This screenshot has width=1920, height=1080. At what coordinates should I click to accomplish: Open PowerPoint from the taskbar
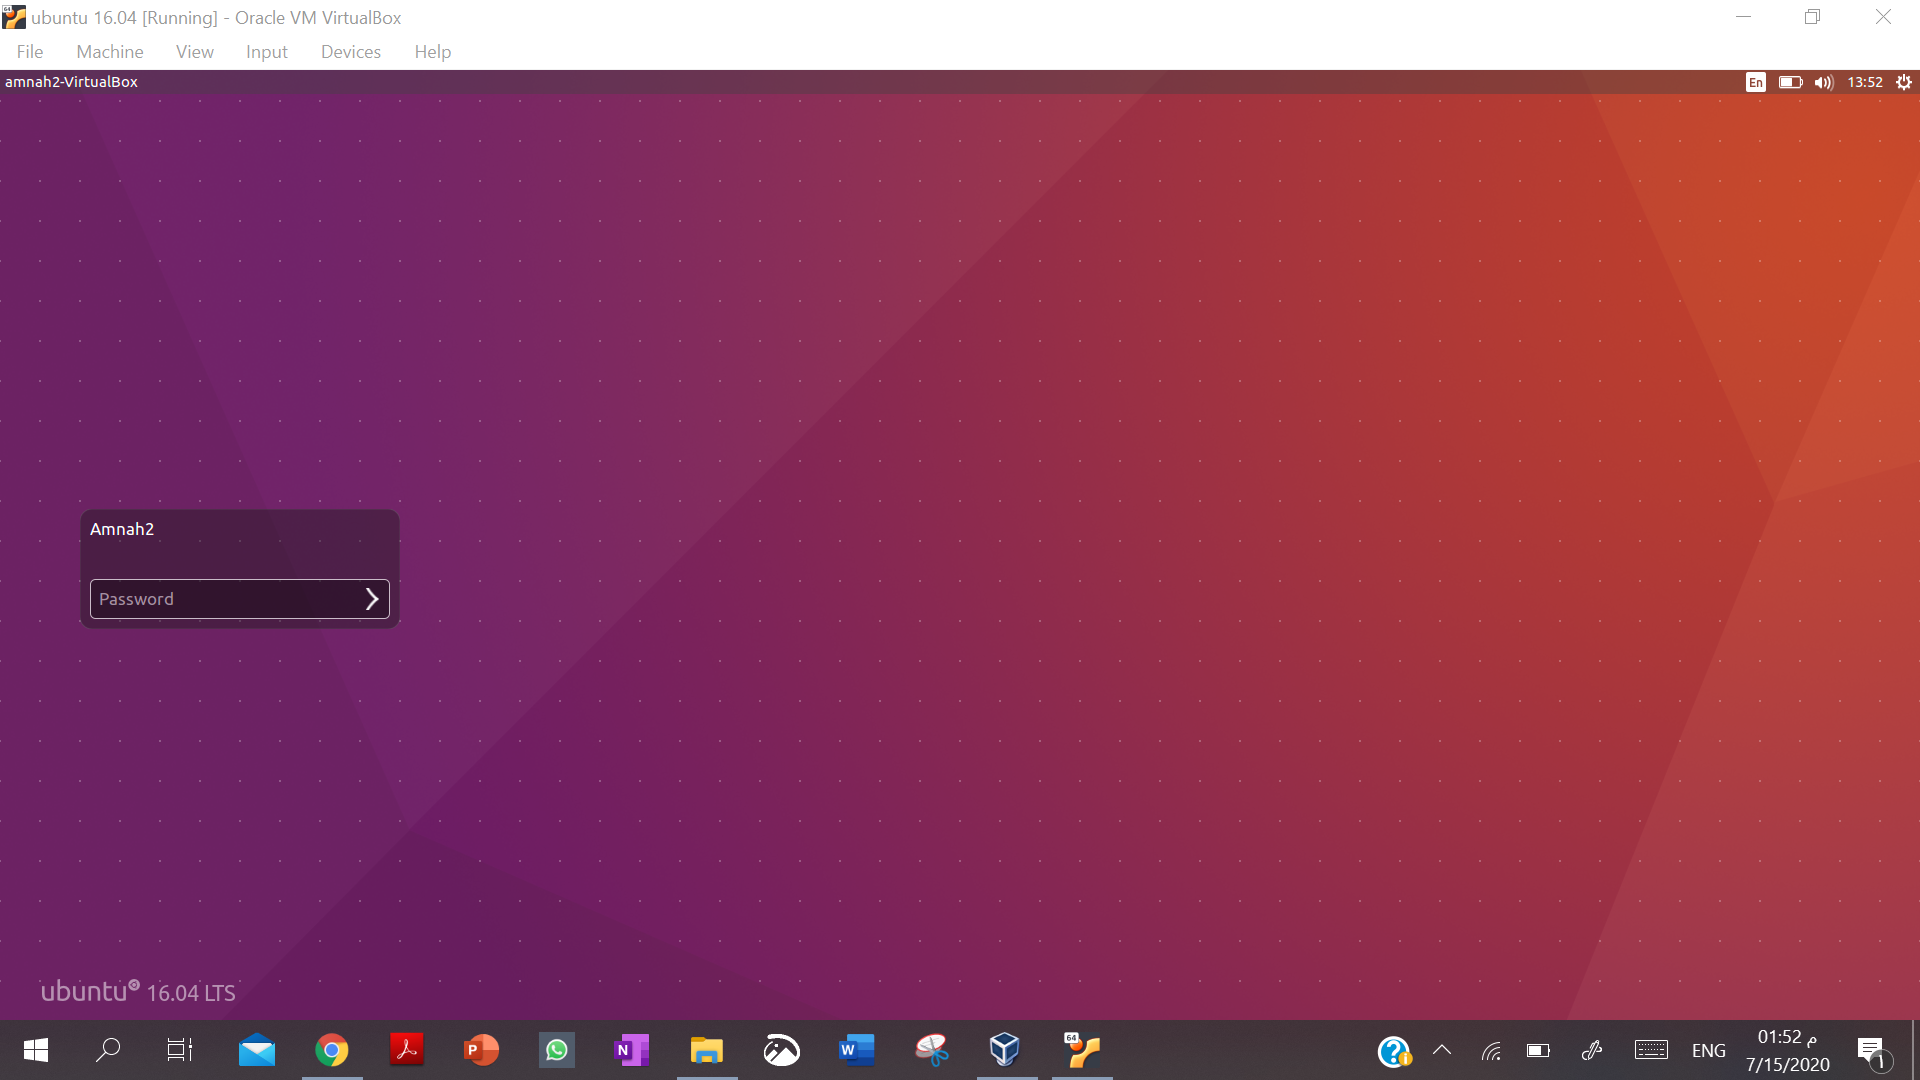(481, 1050)
